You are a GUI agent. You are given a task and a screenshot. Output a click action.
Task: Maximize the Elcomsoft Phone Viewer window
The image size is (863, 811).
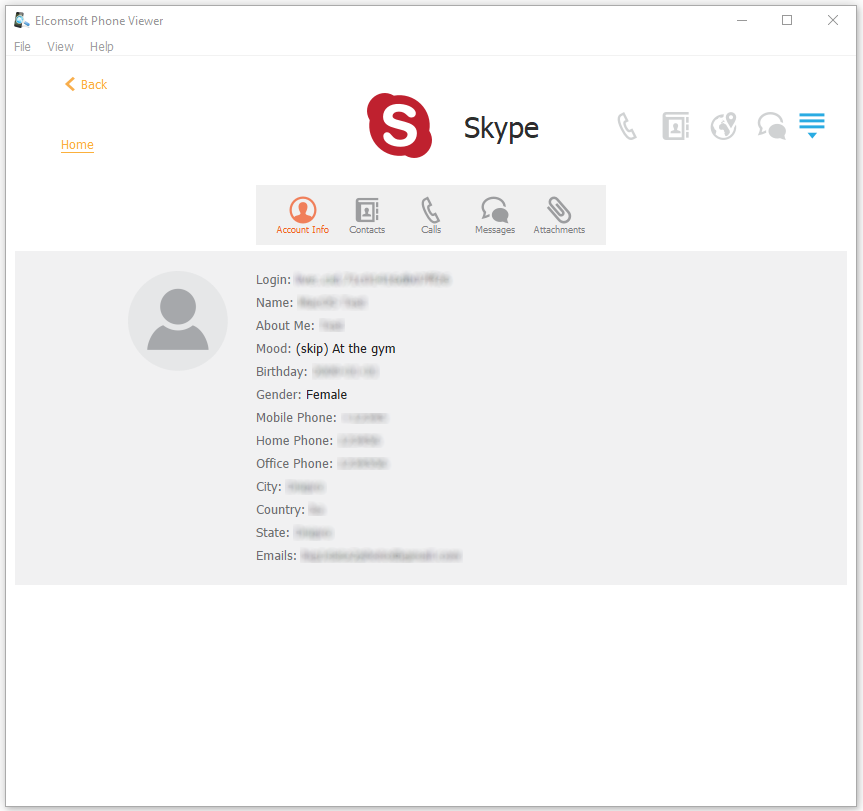(x=787, y=20)
